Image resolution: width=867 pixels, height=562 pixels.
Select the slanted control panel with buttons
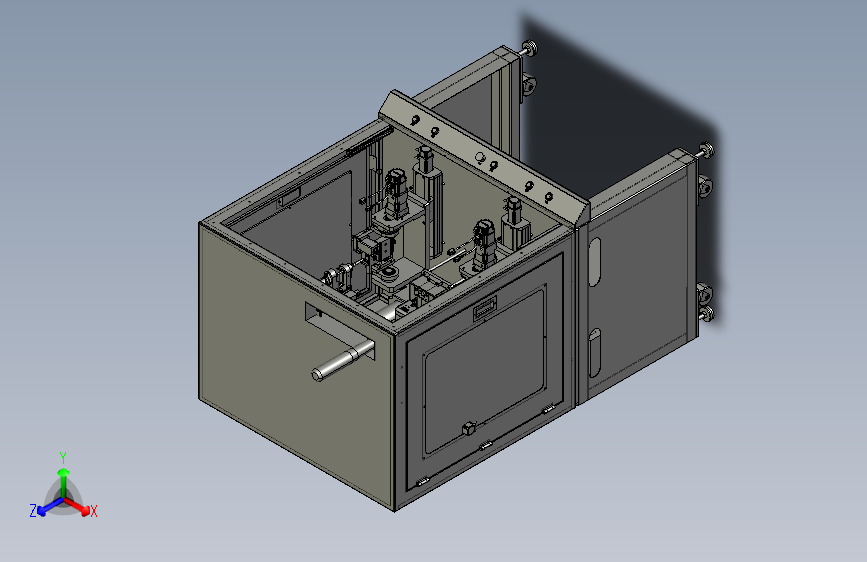(x=482, y=157)
